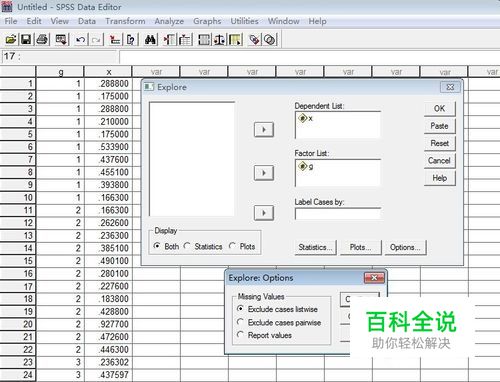Select the Both display radio button

pyautogui.click(x=157, y=246)
